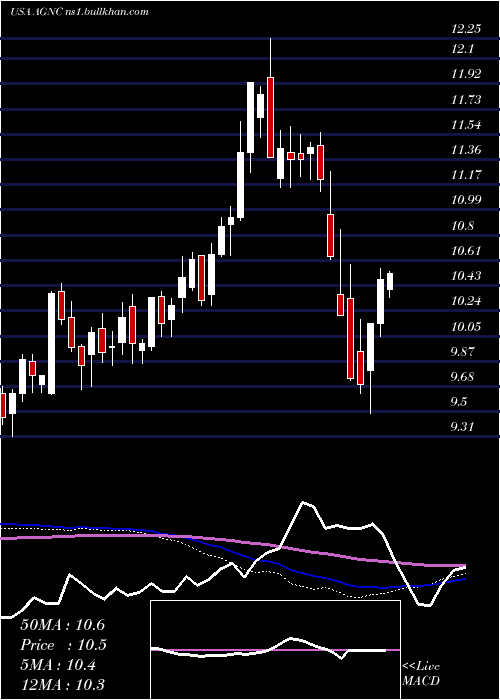Viewport: 500px width, 700px height.
Task: Click inside the Live MACD inset chart
Action: click(275, 650)
